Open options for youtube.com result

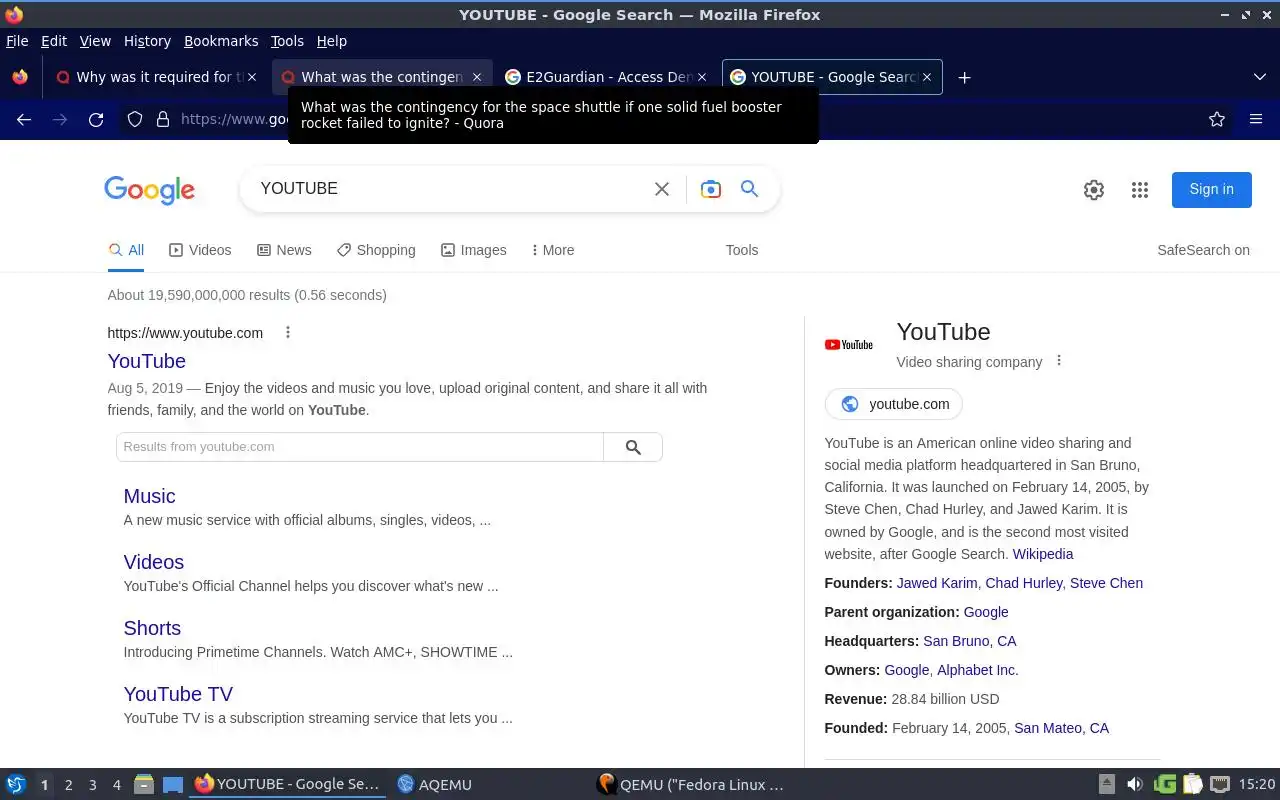[288, 332]
